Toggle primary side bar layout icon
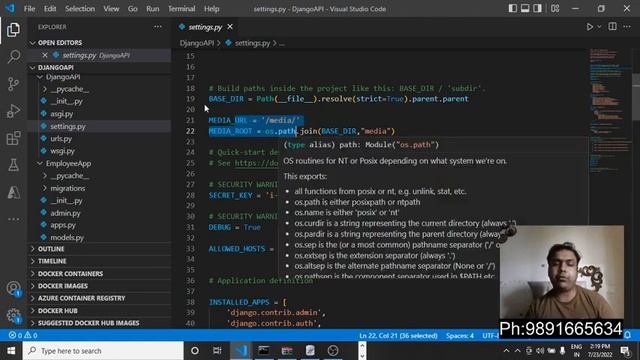Image resolution: width=640 pixels, height=360 pixels. [512, 9]
